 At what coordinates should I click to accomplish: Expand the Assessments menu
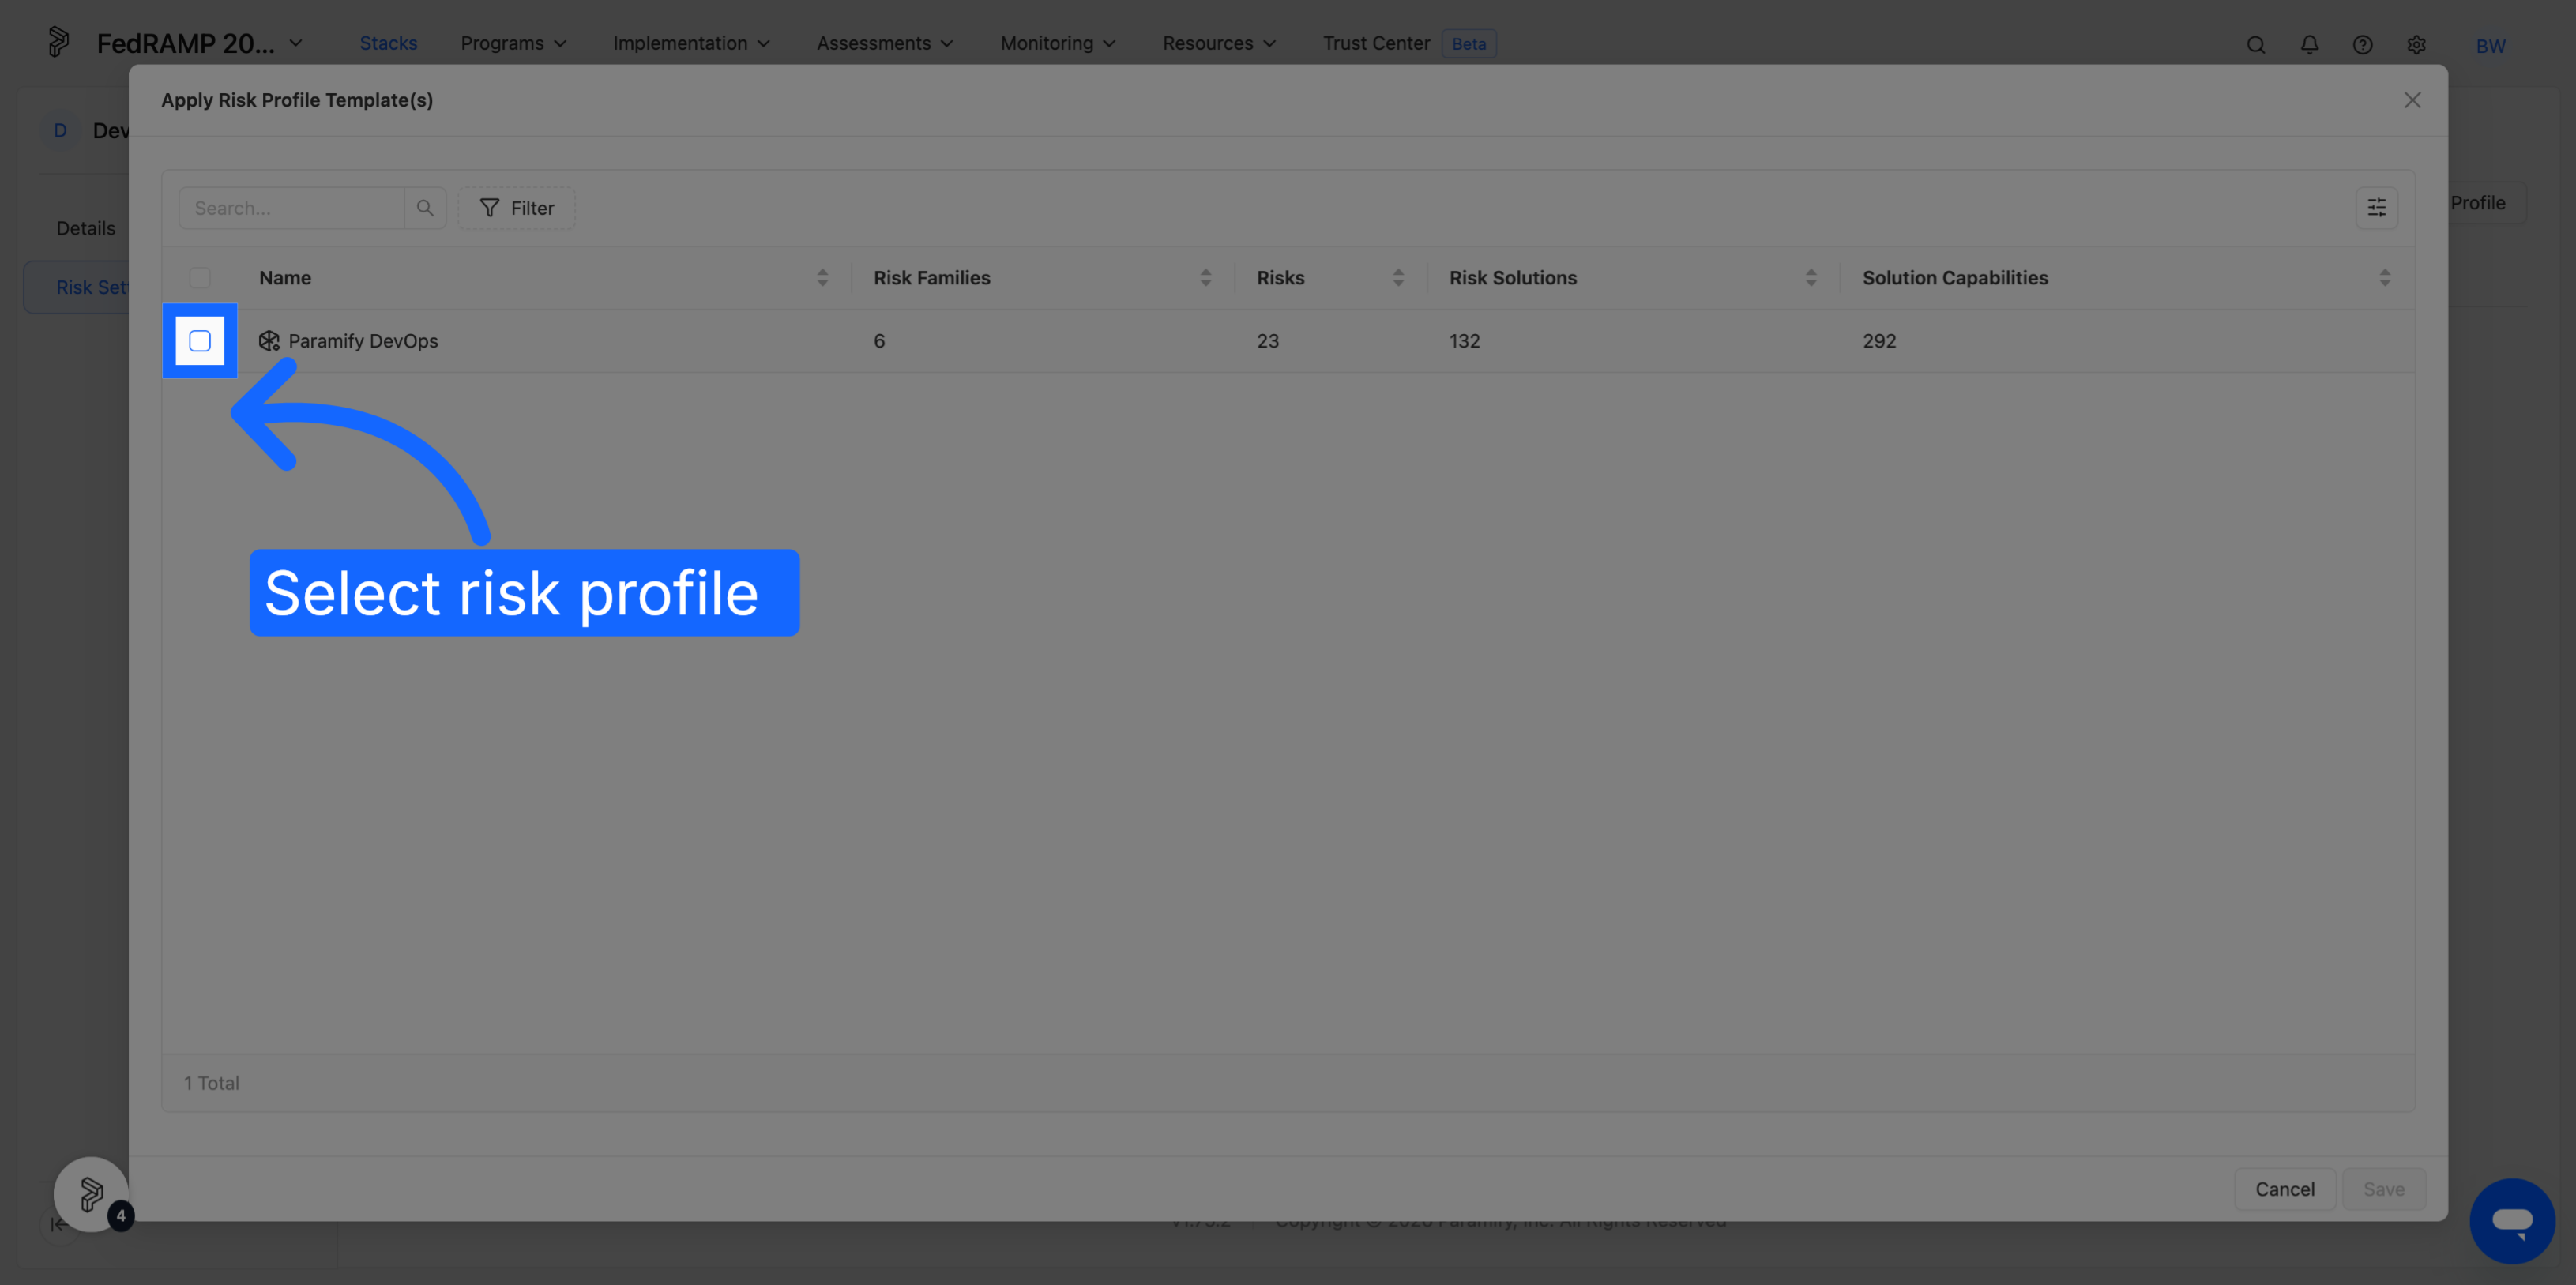coord(885,43)
